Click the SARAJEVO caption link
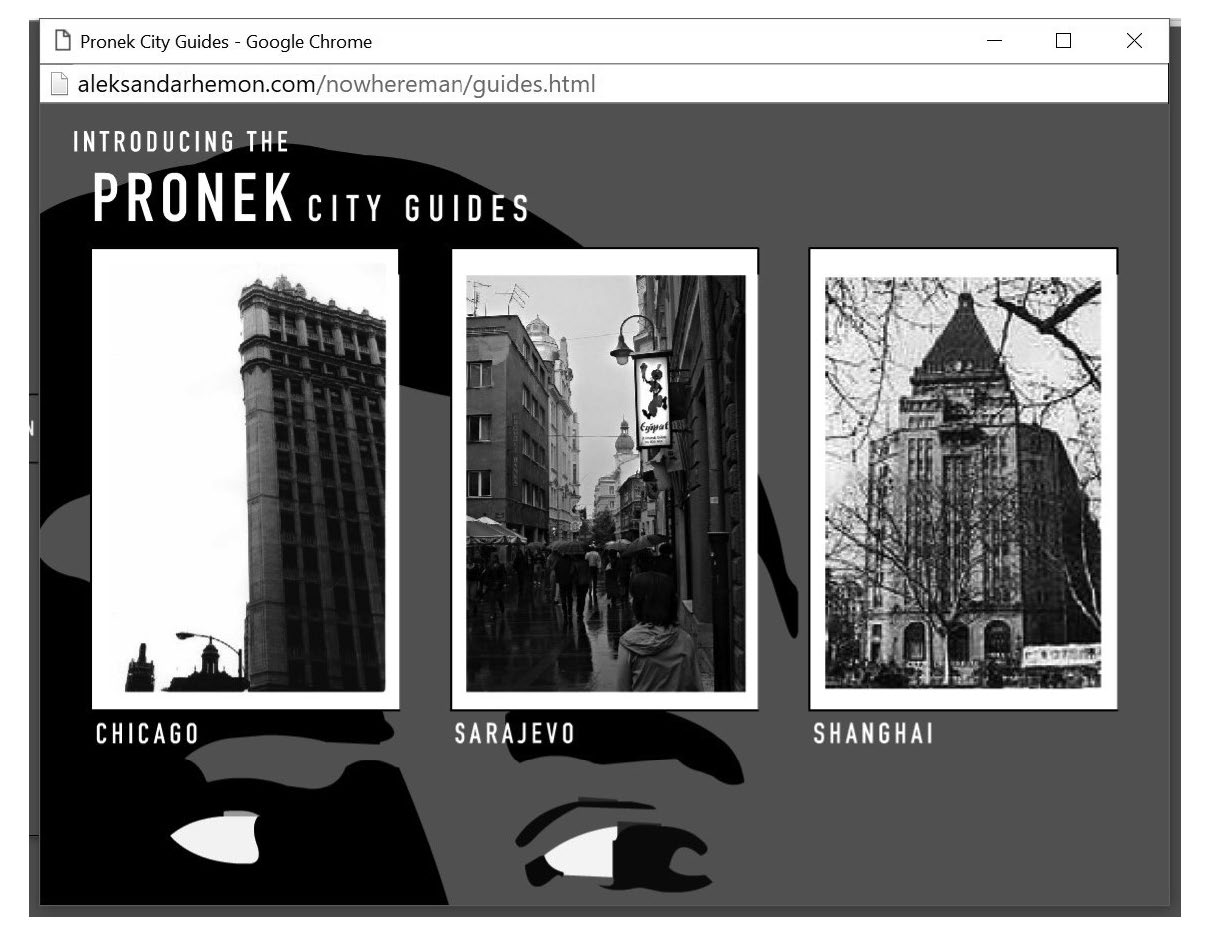Screen dimensions: 1210x935 click(x=515, y=734)
